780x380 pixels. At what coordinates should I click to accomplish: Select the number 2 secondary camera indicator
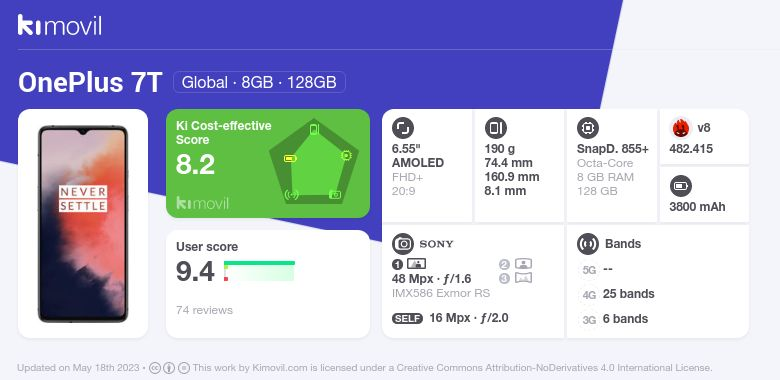pyautogui.click(x=504, y=264)
